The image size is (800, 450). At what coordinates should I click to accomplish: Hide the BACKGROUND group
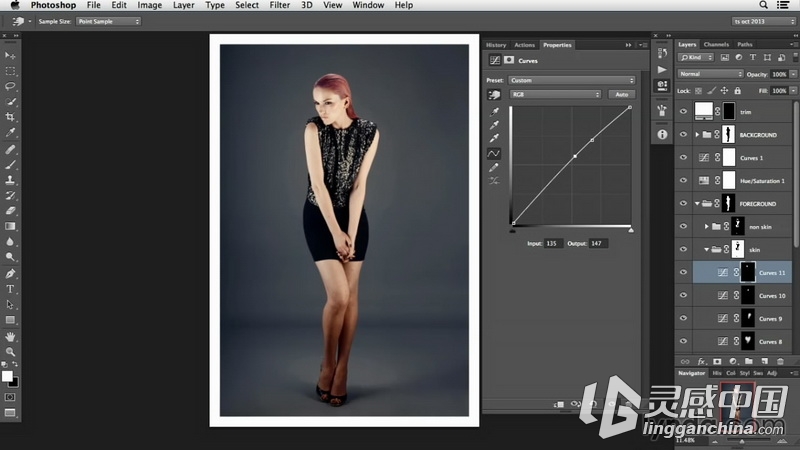point(683,135)
